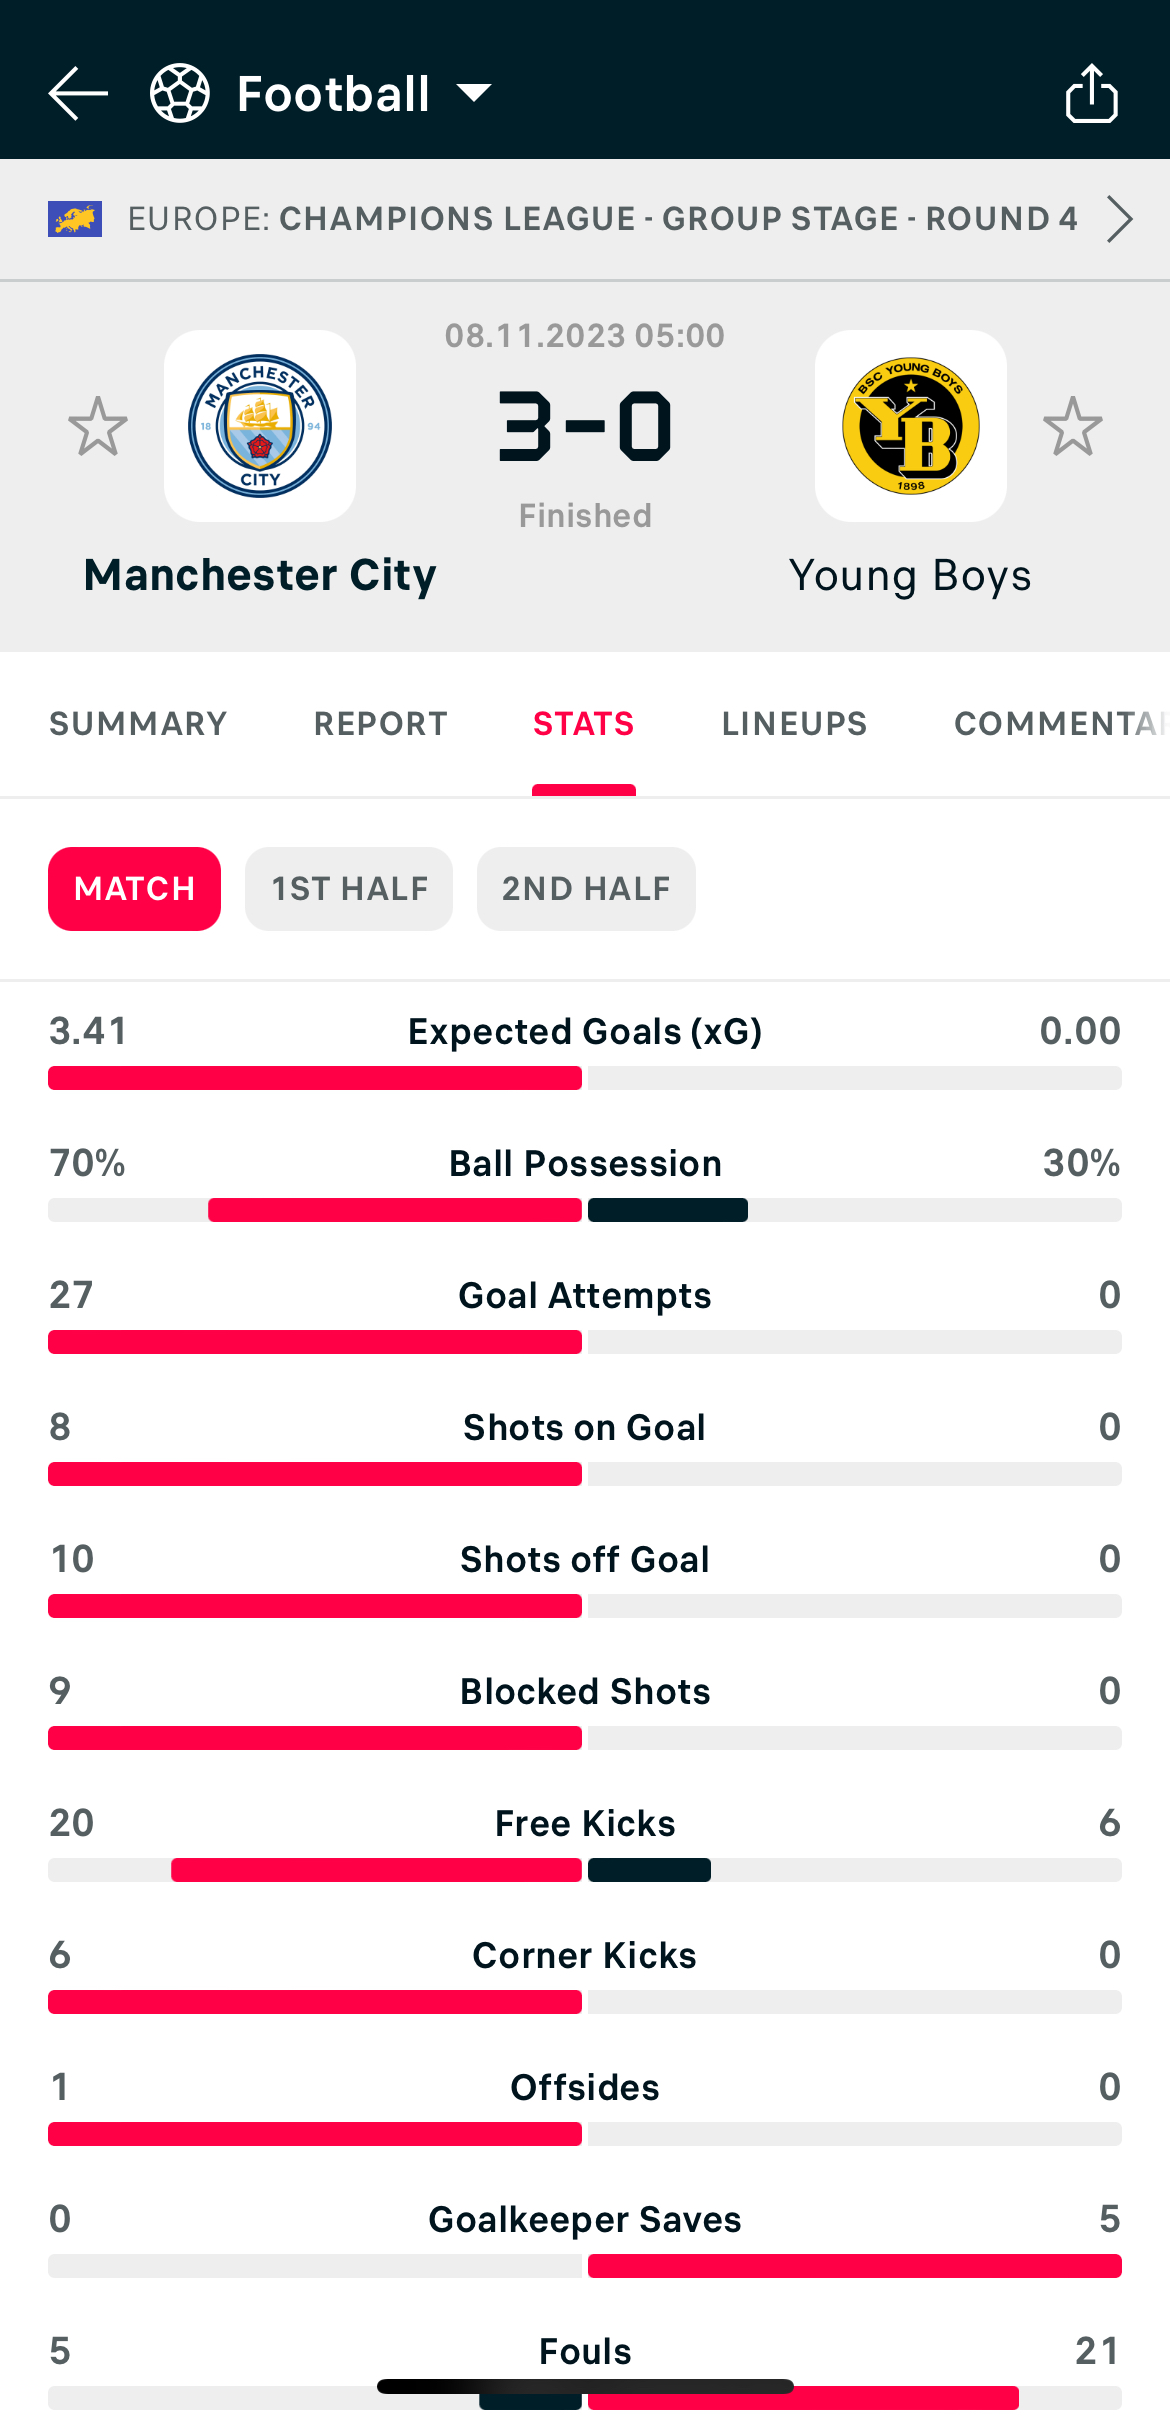Open the Lineups tab
Viewport: 1170px width, 2418px height.
coord(794,724)
